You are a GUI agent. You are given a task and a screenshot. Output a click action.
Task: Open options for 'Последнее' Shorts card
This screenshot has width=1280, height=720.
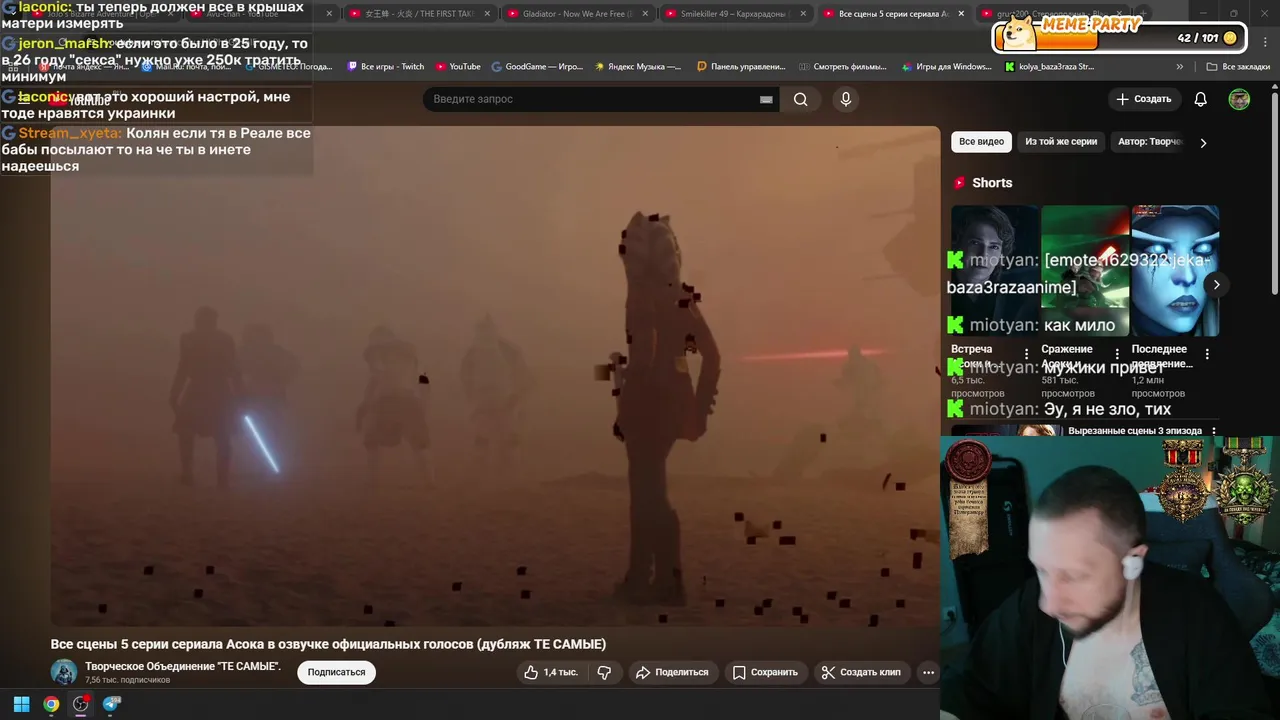1207,354
